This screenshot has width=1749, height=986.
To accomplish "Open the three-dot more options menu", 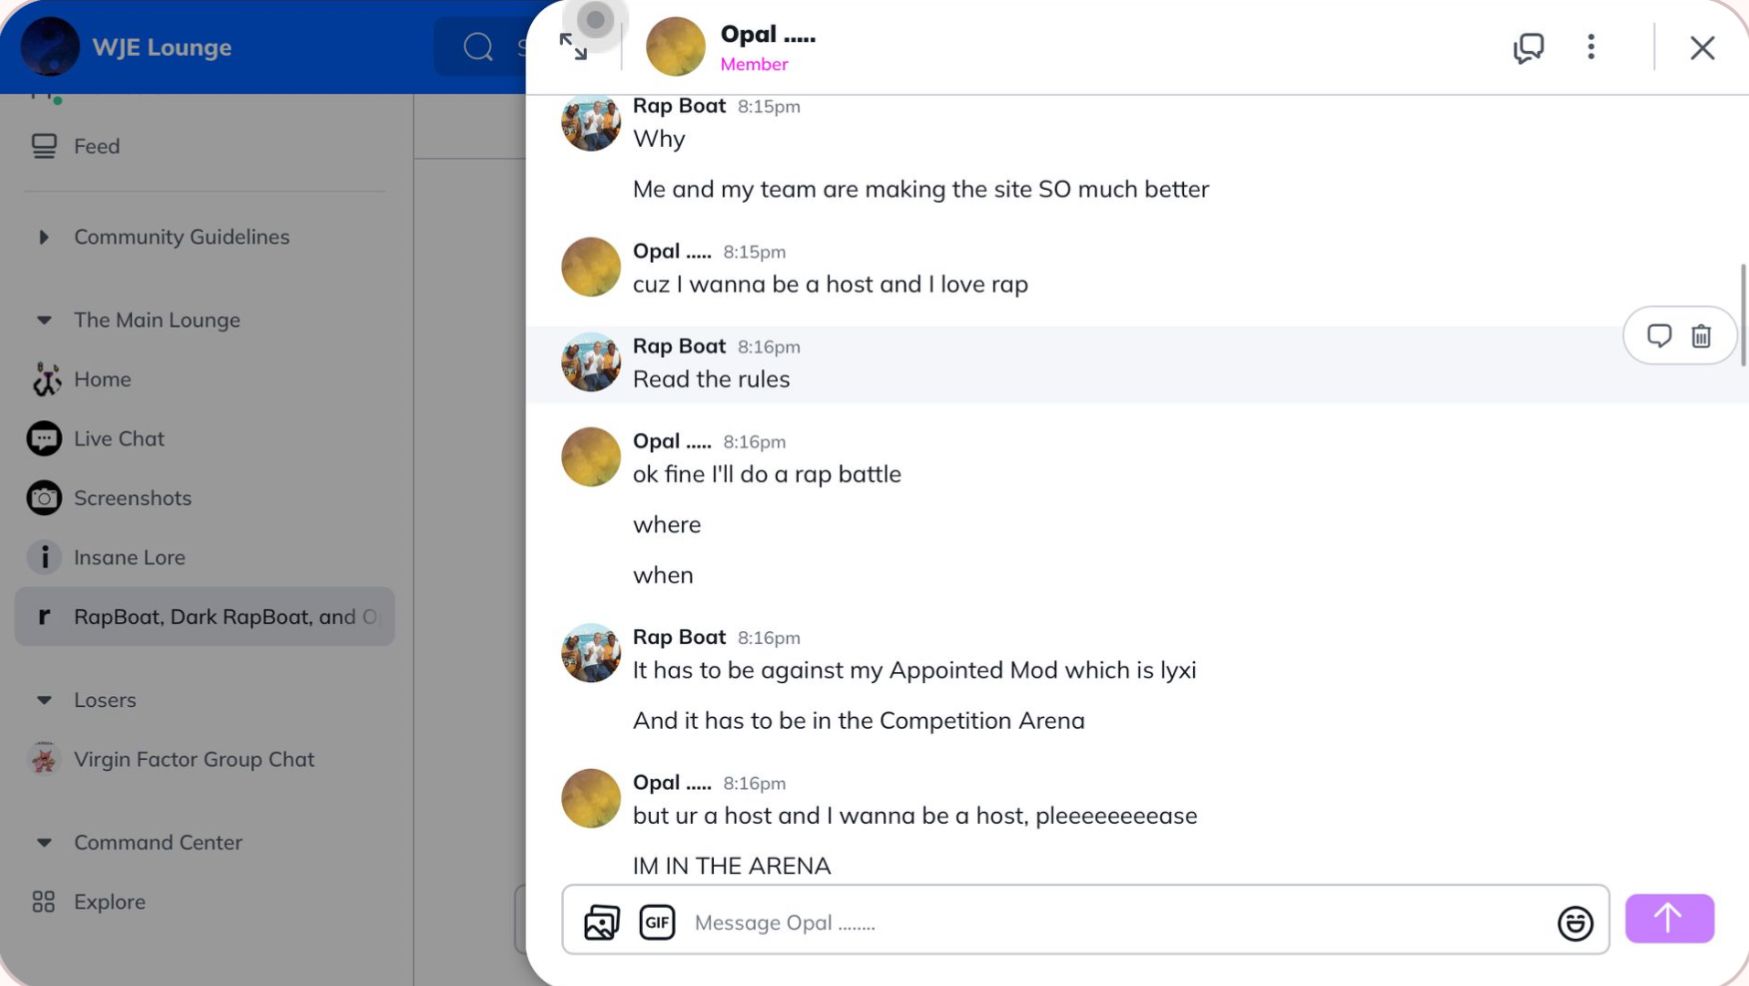I will tap(1591, 47).
